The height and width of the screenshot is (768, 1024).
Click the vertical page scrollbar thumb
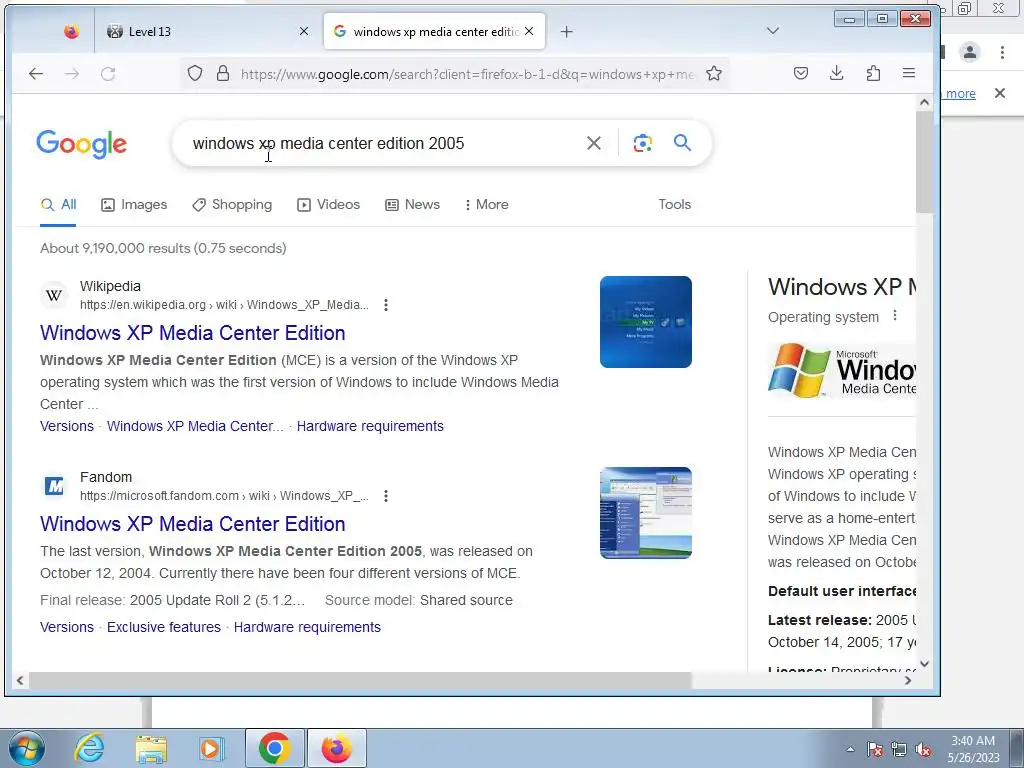pyautogui.click(x=924, y=161)
